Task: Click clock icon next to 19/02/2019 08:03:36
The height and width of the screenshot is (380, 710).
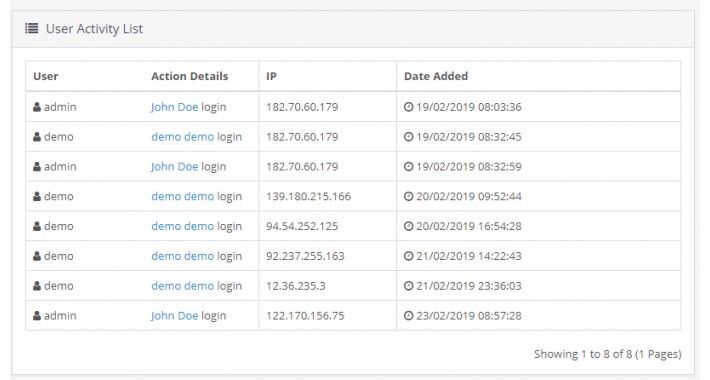Action: (x=408, y=107)
